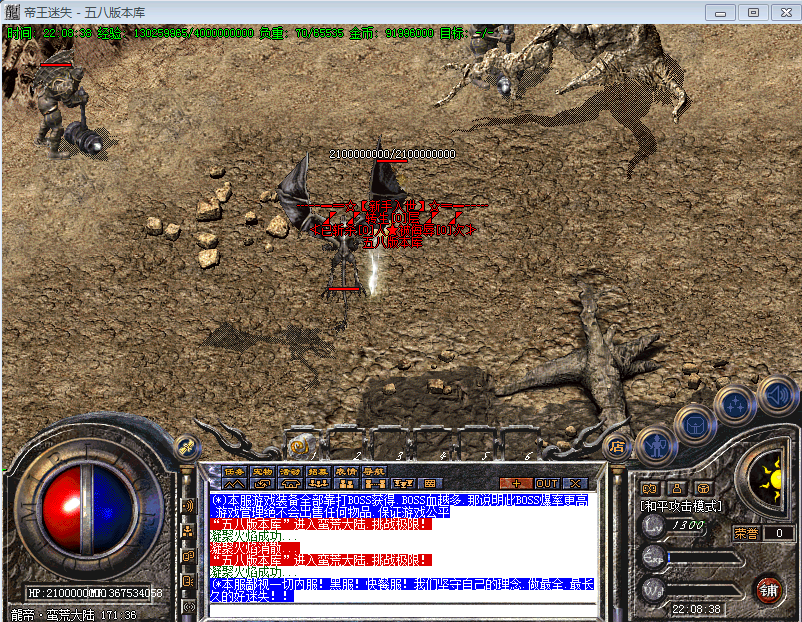Screen dimensions: 802x622
Task: Click the green chat line 凝聚火焰成功 above red 凝聚火焰消散
Action: (254, 537)
